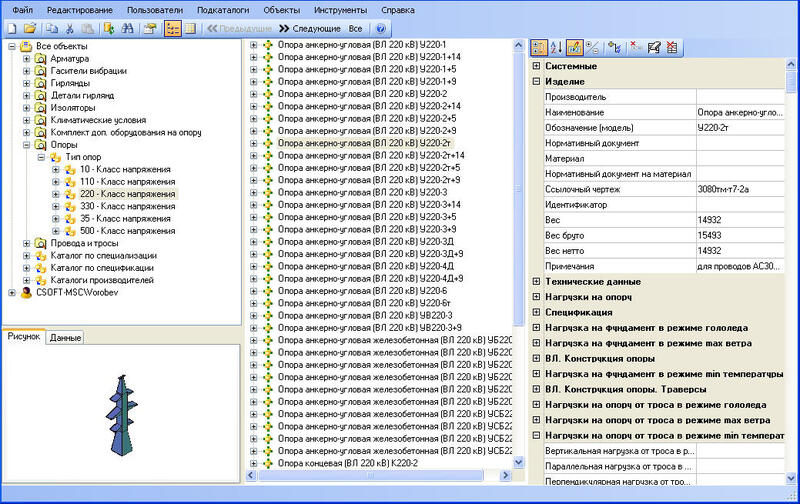The width and height of the screenshot is (800, 504).
Task: Click the 3D tower preview image
Action: pyautogui.click(x=121, y=415)
